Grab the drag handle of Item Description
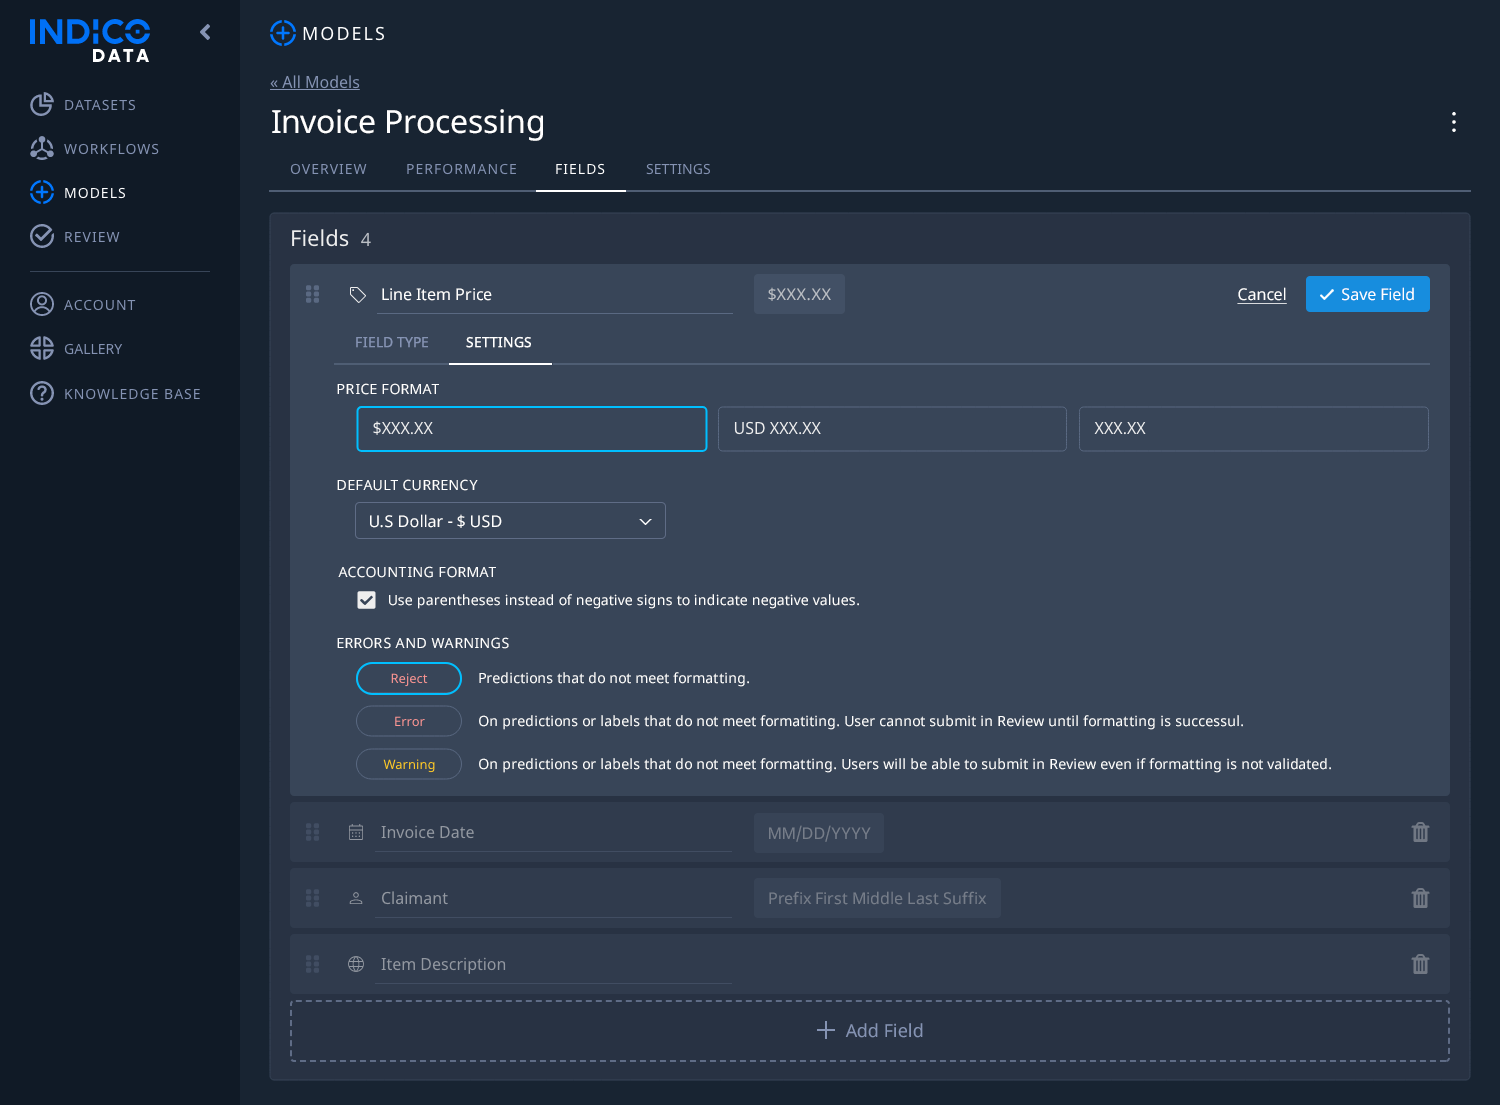Screen dimensions: 1500x1105 pyautogui.click(x=312, y=964)
